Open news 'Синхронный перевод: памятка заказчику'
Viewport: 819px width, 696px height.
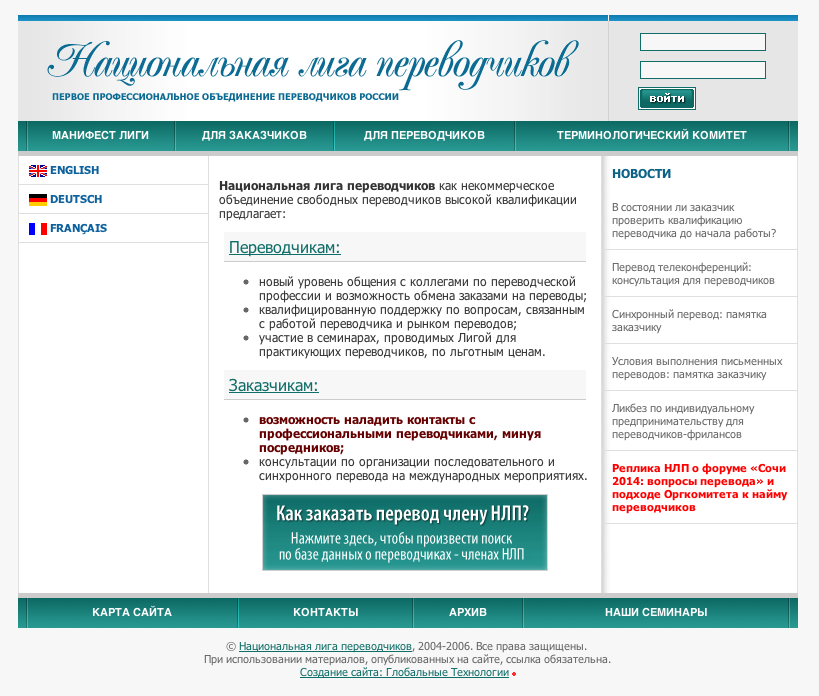[689, 321]
